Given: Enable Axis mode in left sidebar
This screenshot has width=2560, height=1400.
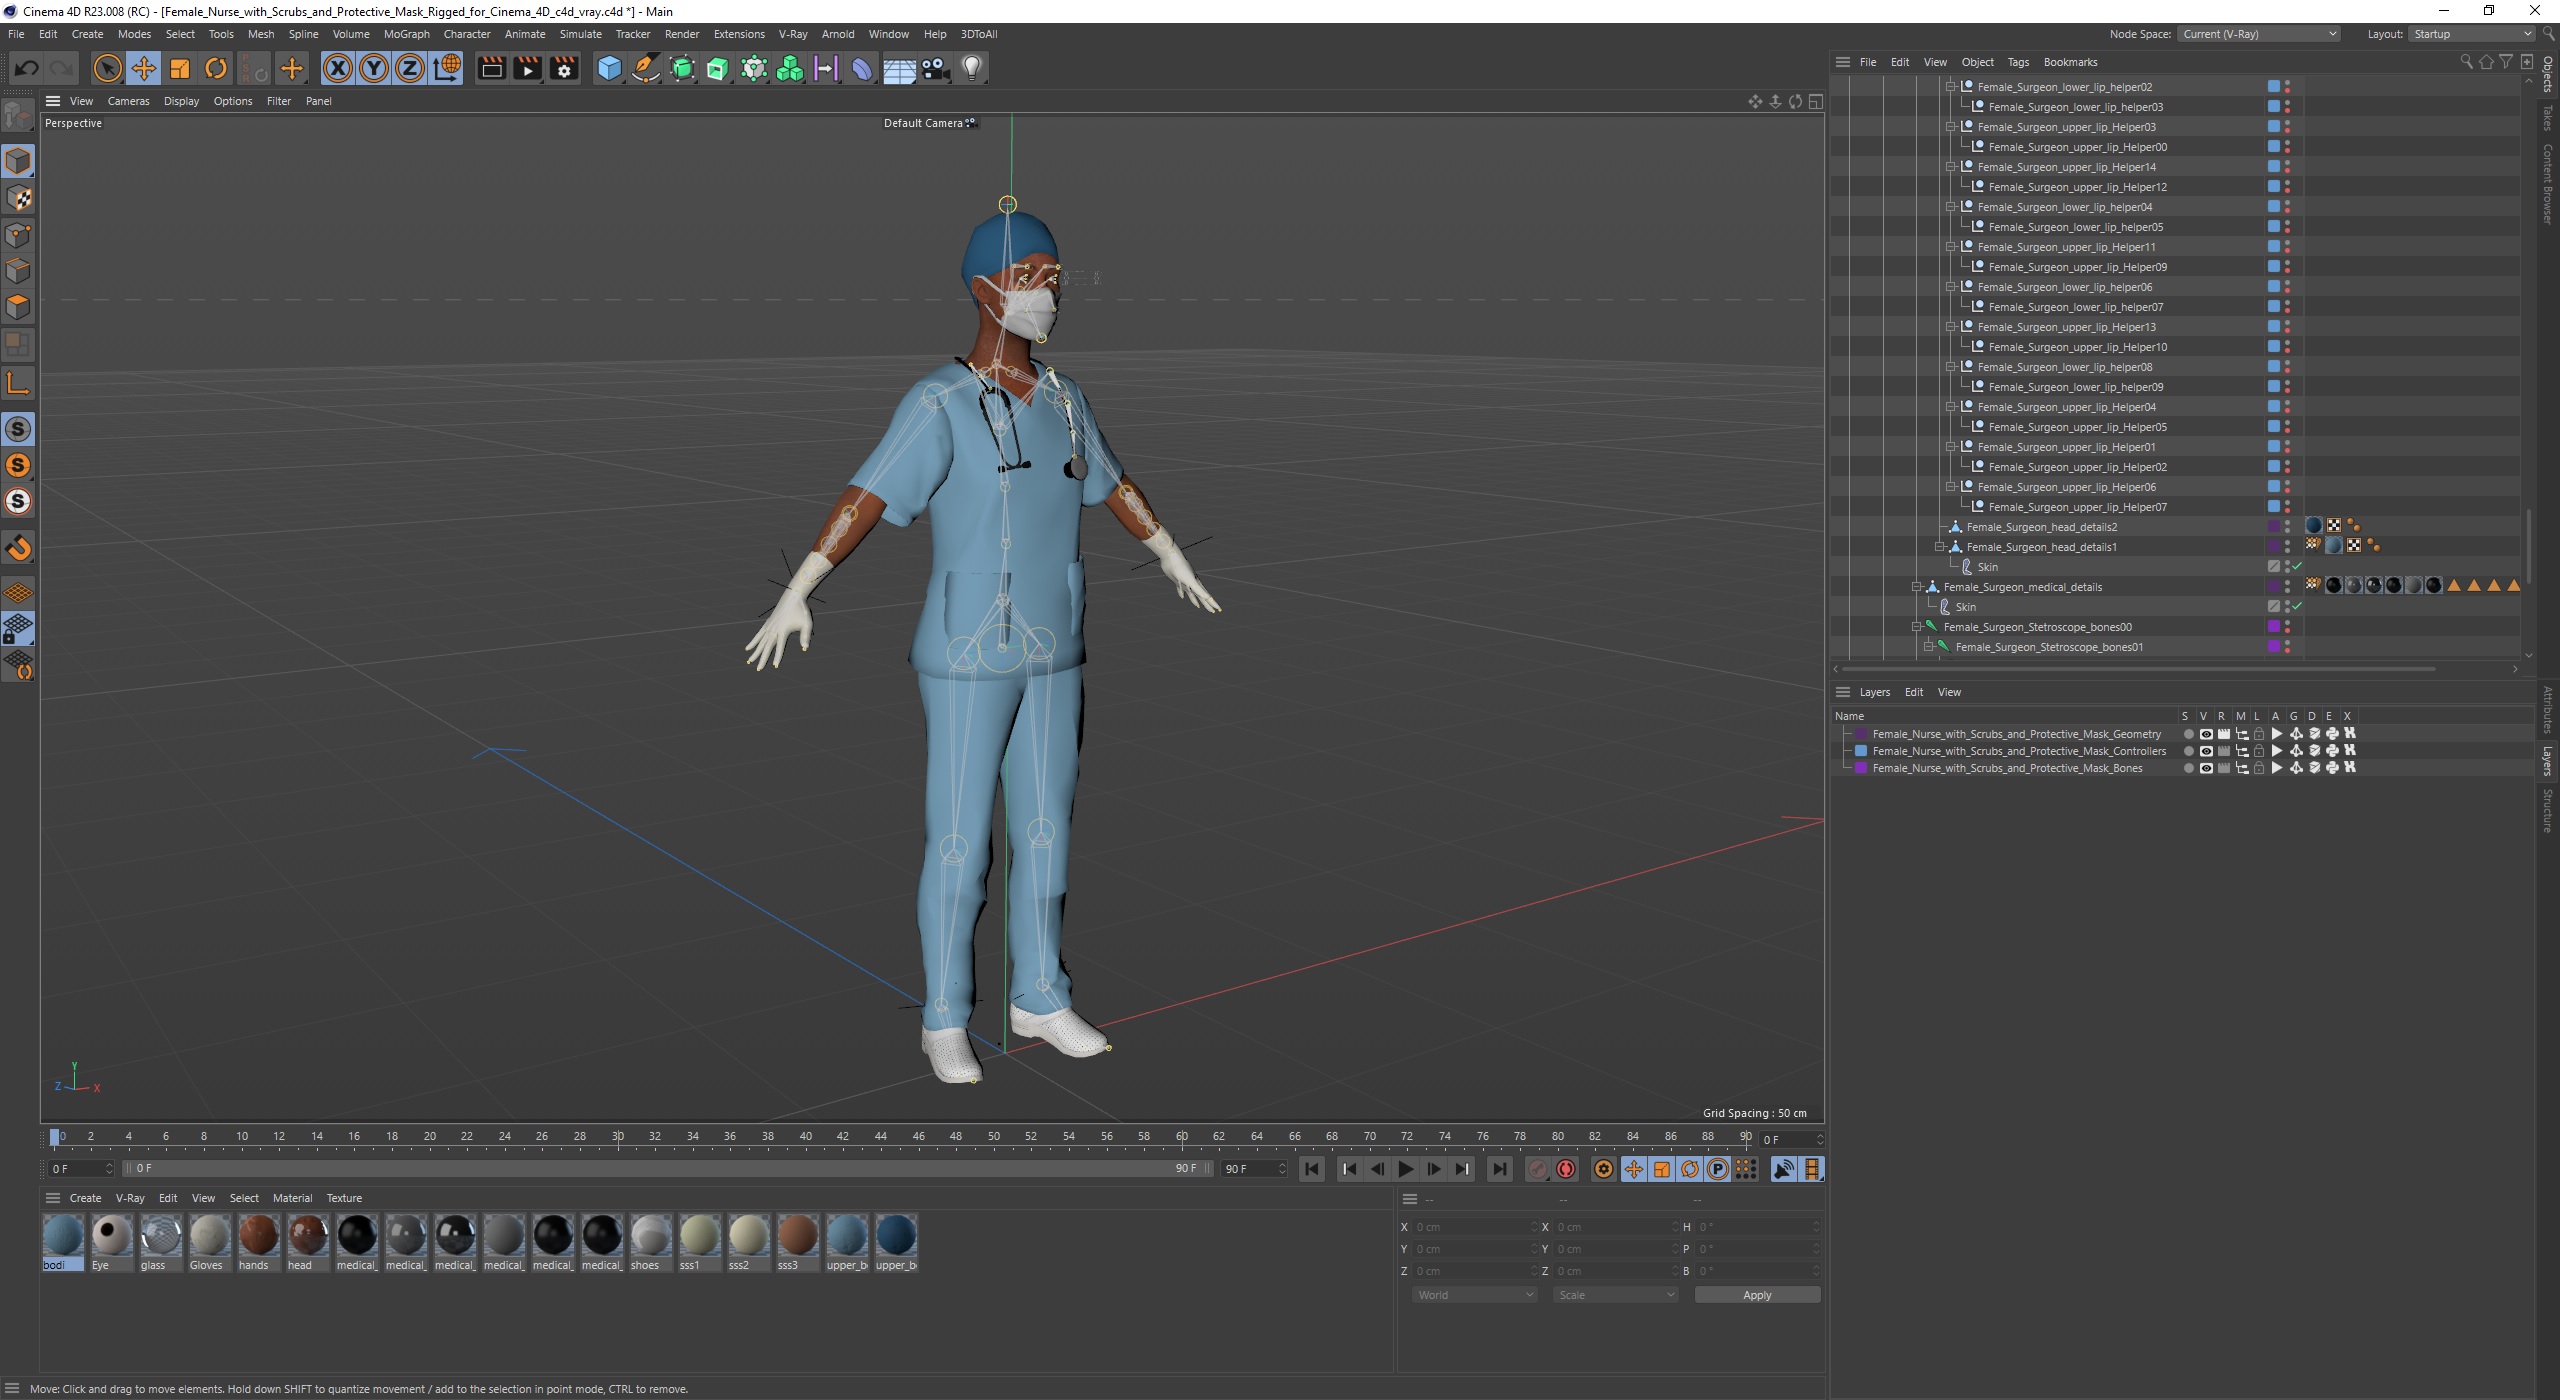Looking at the screenshot, I should pos(18,383).
